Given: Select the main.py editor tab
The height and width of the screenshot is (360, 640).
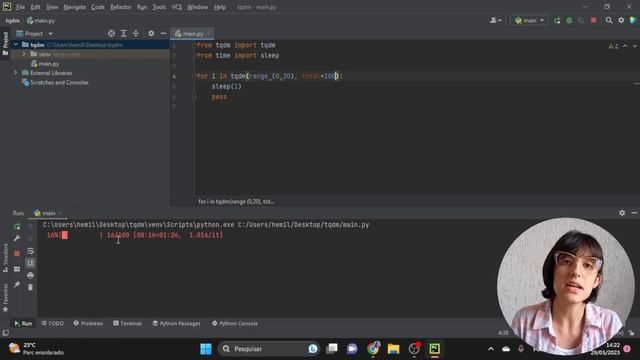Looking at the screenshot, I should (192, 33).
